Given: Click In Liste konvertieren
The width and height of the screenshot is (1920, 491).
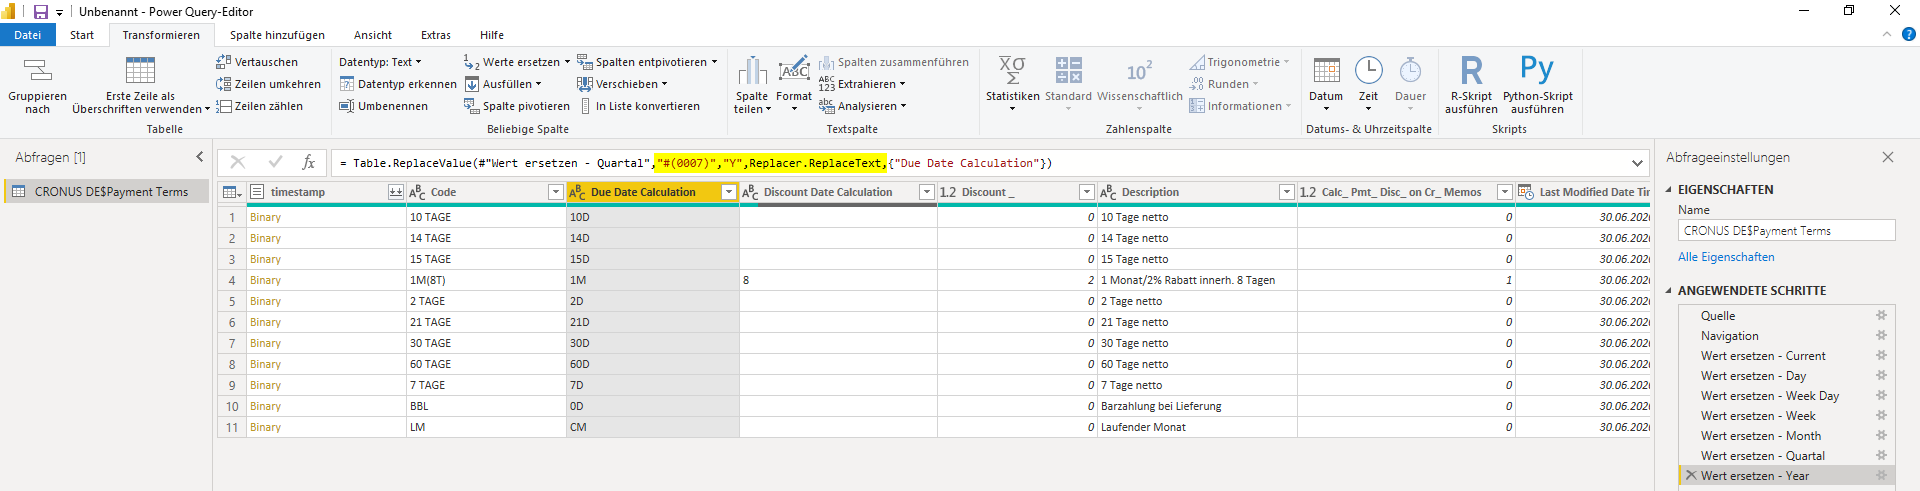Looking at the screenshot, I should point(638,106).
